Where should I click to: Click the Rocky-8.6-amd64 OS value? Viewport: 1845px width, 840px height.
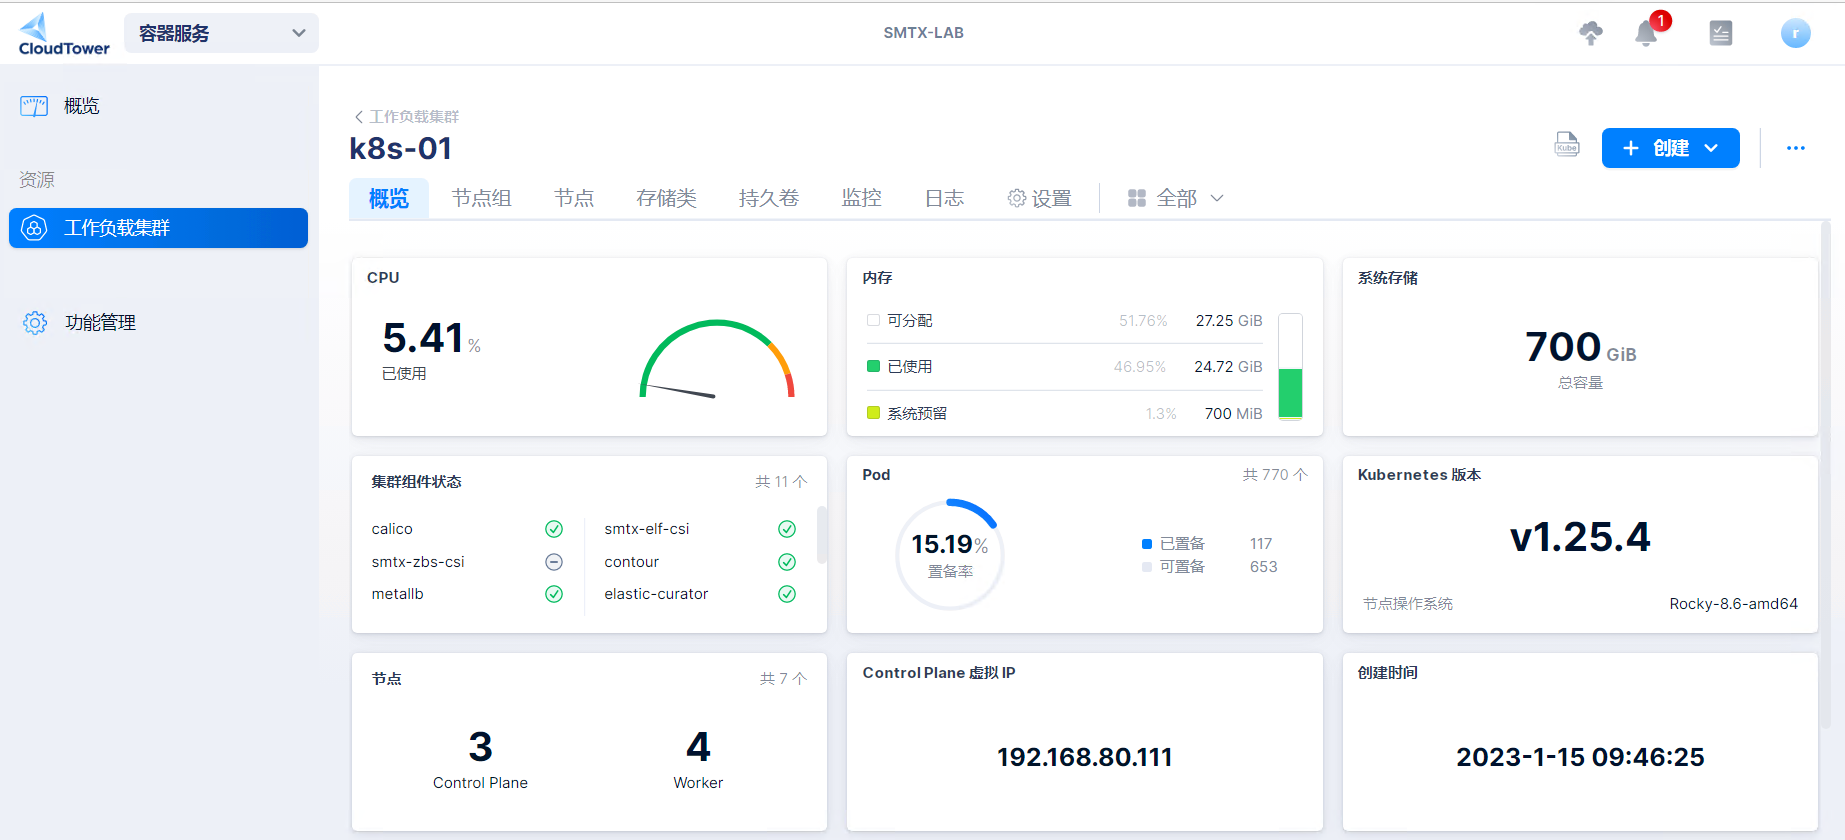1733,604
